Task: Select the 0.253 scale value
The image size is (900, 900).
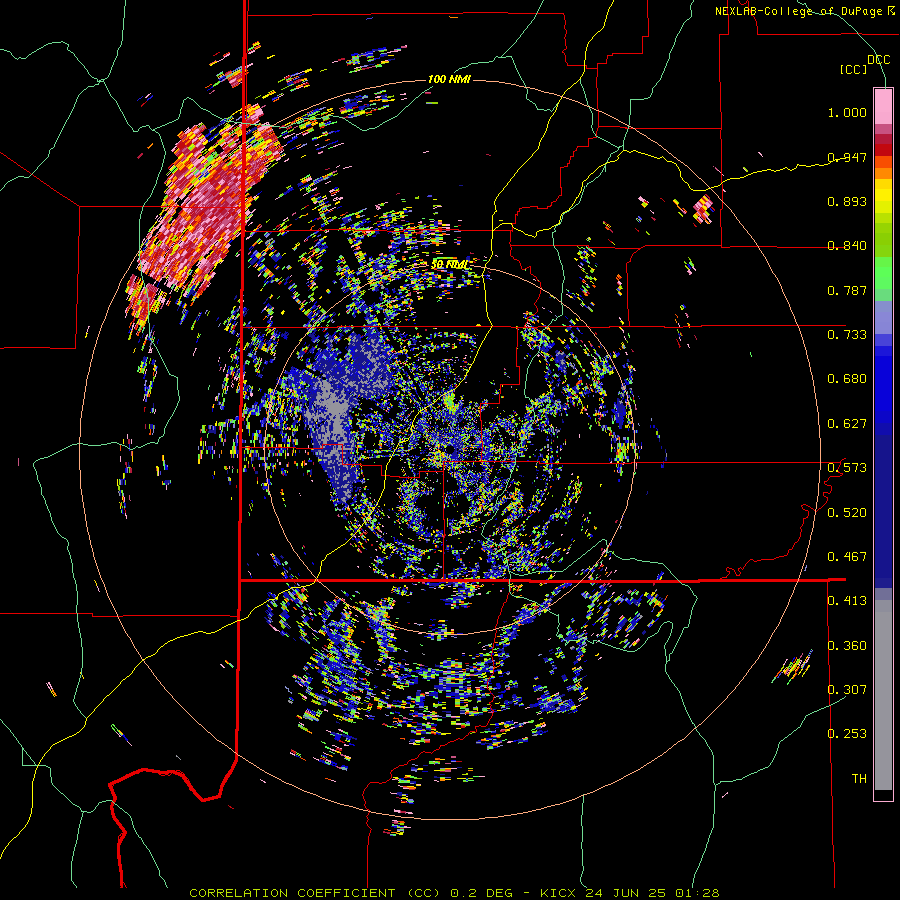Action: [x=847, y=734]
